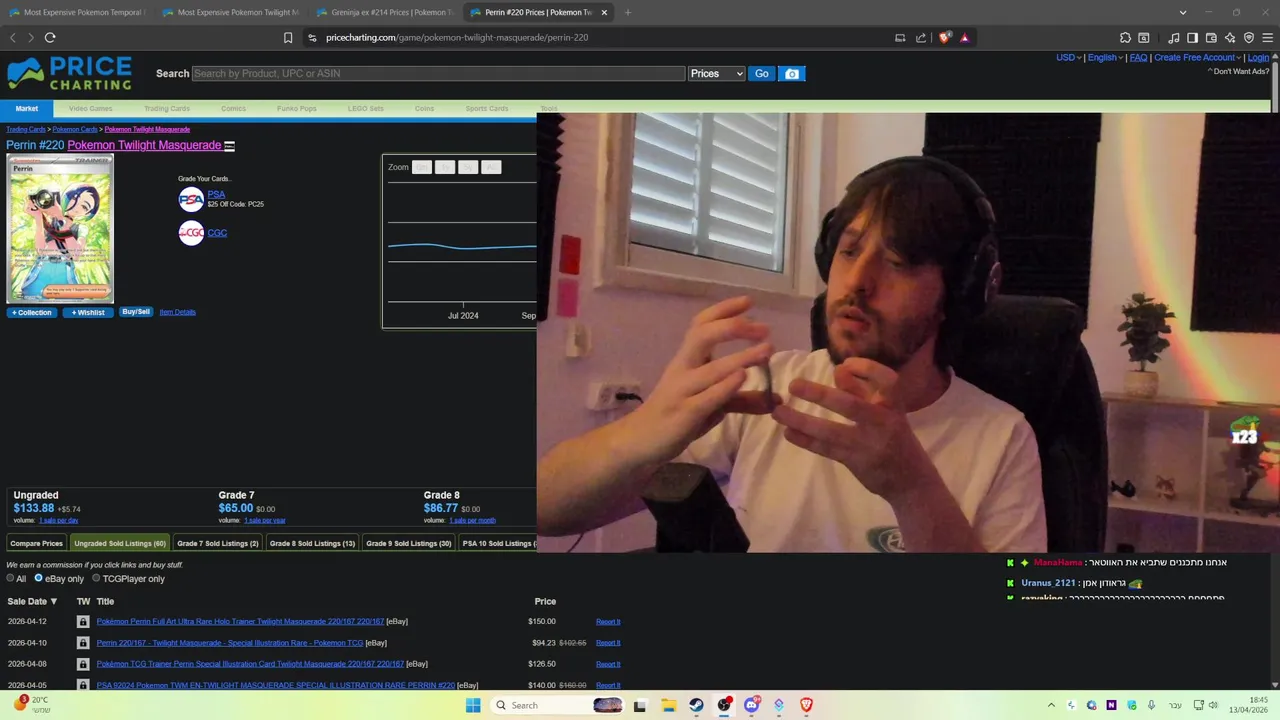Sort by Sale Date column arrow
1280x720 pixels.
click(54, 602)
